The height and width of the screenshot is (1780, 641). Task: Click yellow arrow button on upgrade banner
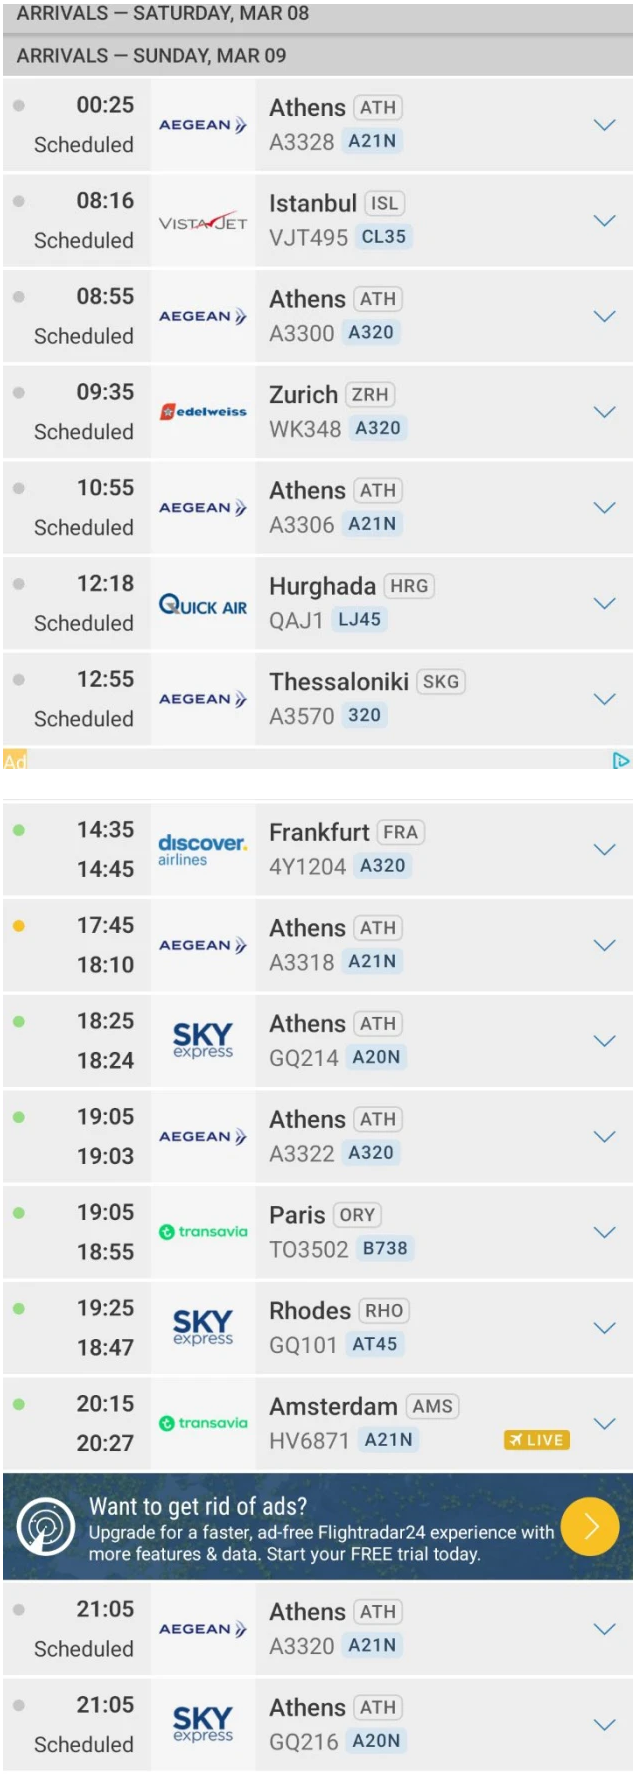(591, 1526)
